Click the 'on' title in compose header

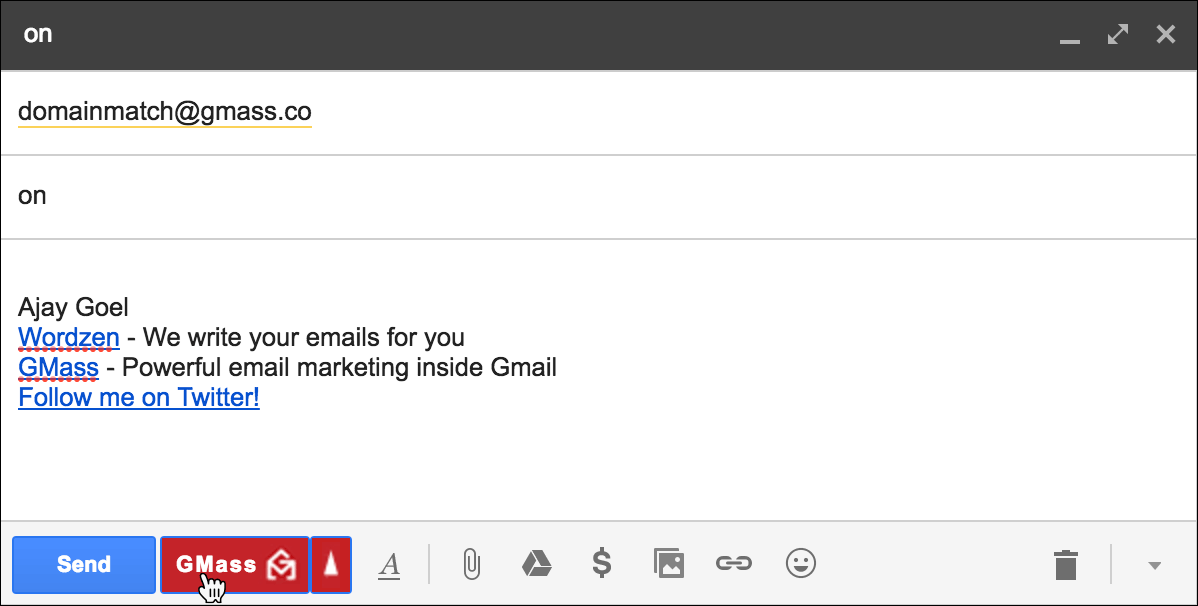pyautogui.click(x=37, y=34)
